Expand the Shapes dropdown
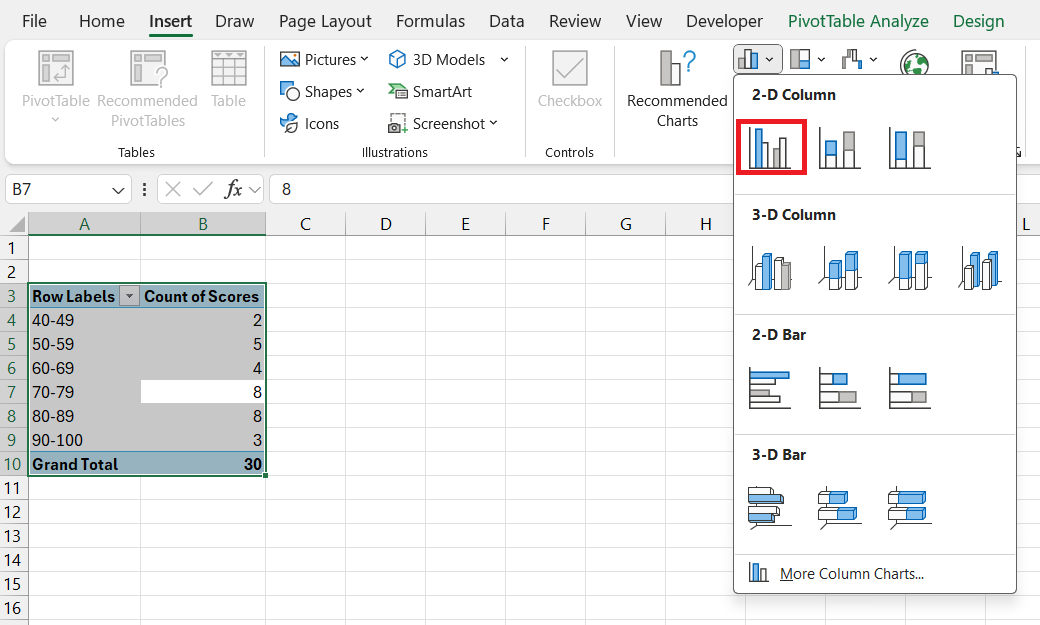The image size is (1040, 625). pyautogui.click(x=360, y=91)
